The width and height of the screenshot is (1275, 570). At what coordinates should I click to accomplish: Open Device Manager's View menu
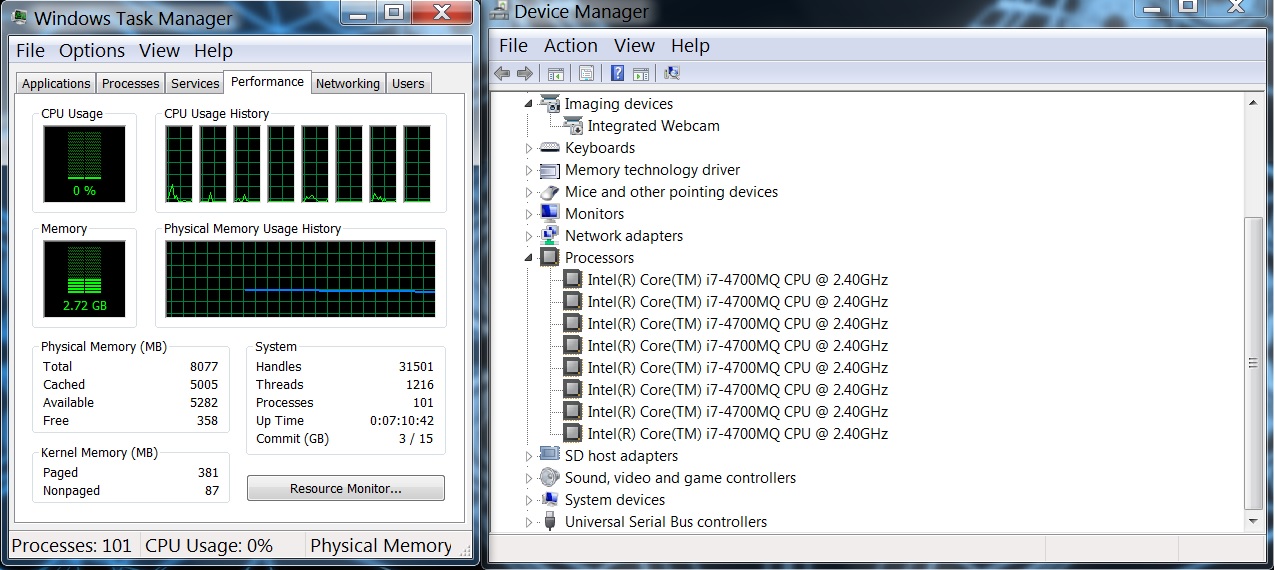coord(634,46)
